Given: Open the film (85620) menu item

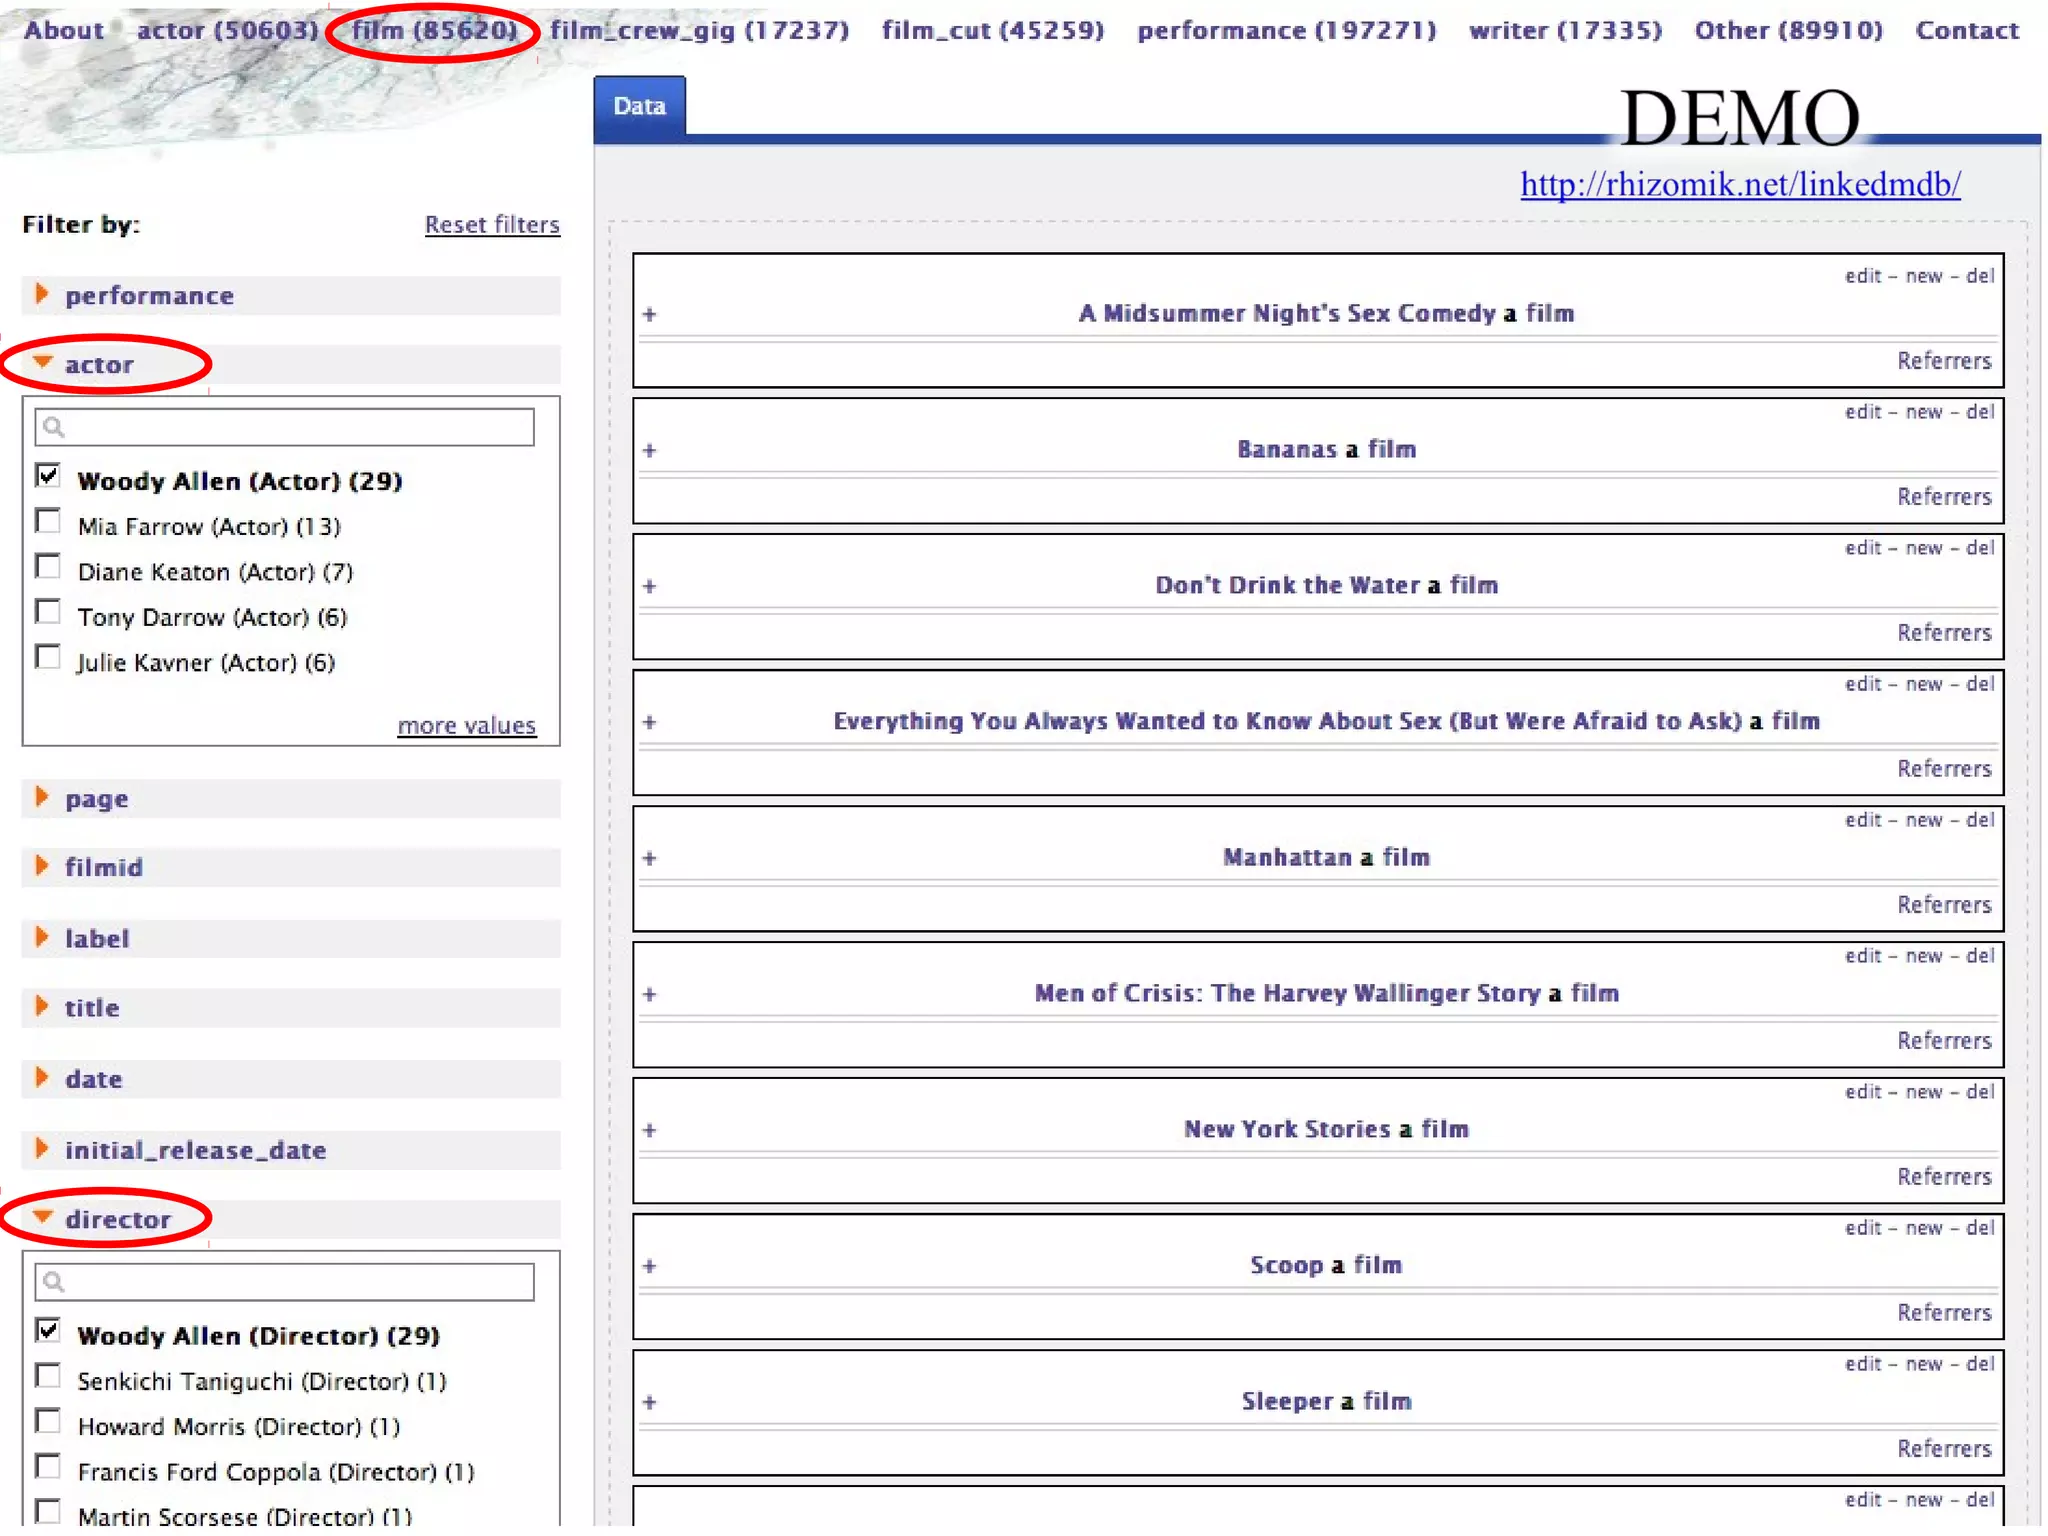Looking at the screenshot, I should (435, 31).
